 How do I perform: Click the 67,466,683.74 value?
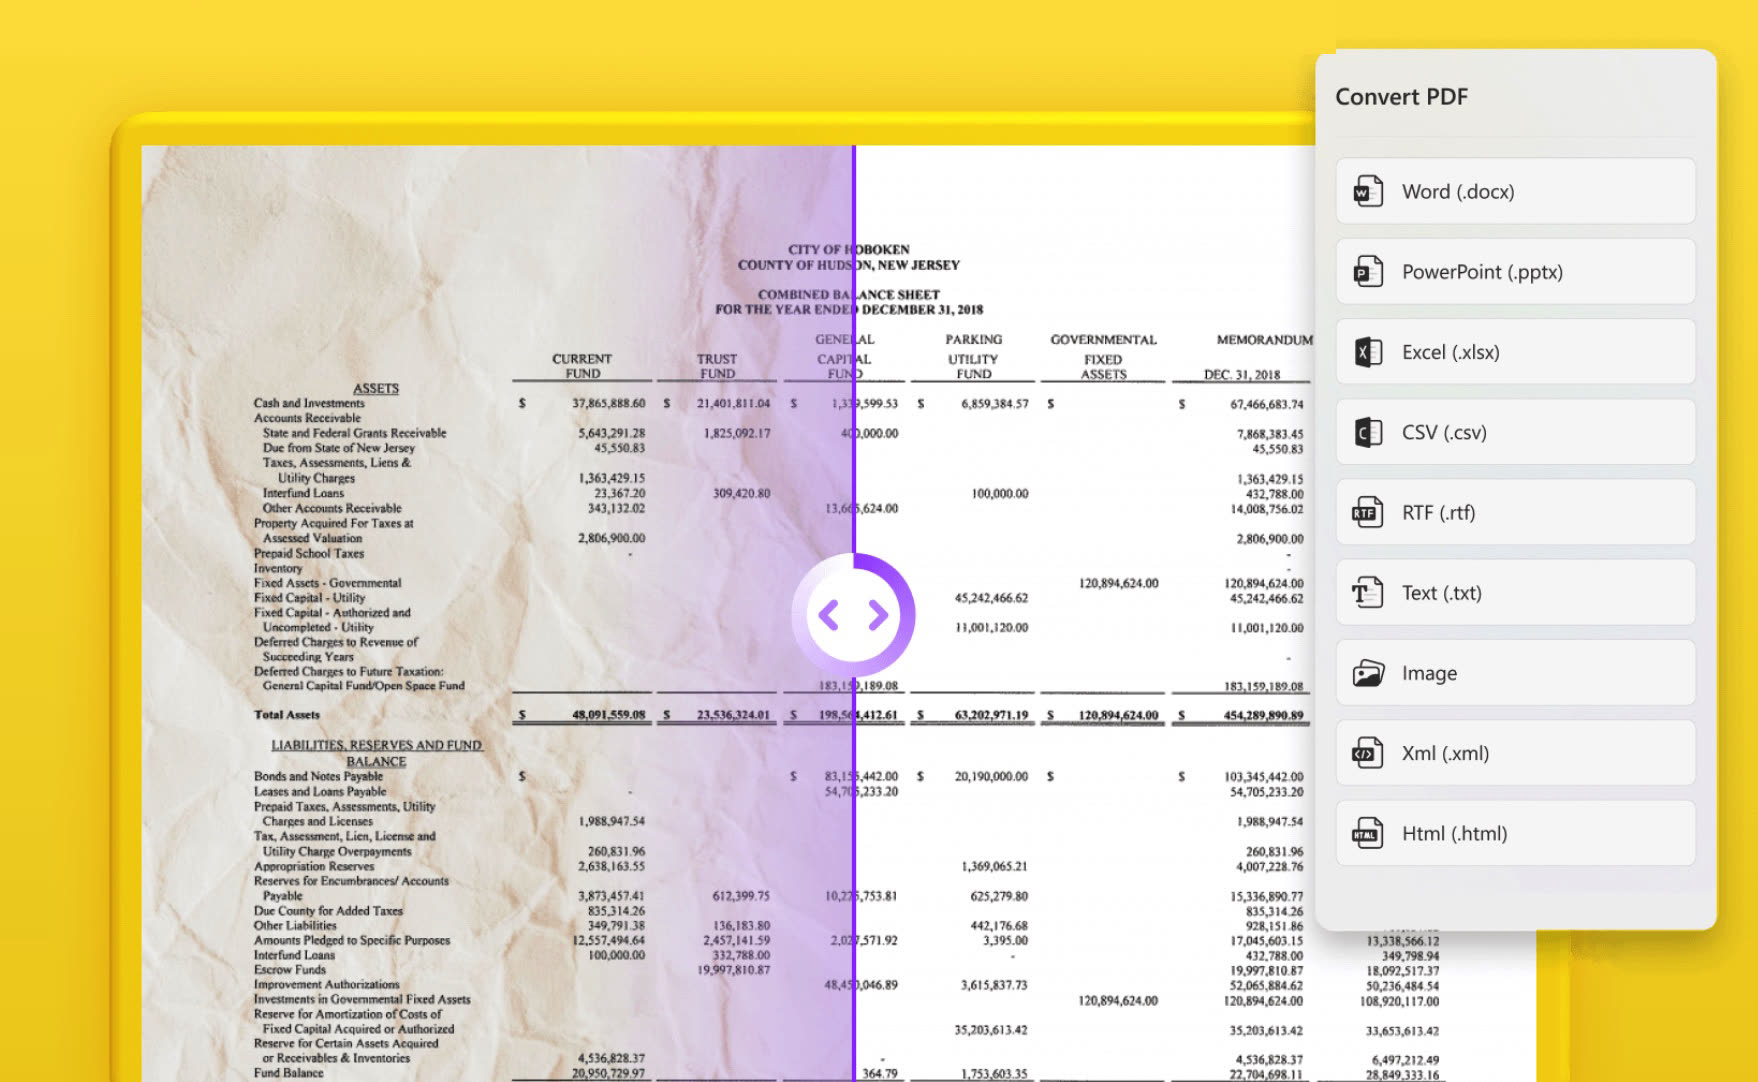[x=1267, y=404]
